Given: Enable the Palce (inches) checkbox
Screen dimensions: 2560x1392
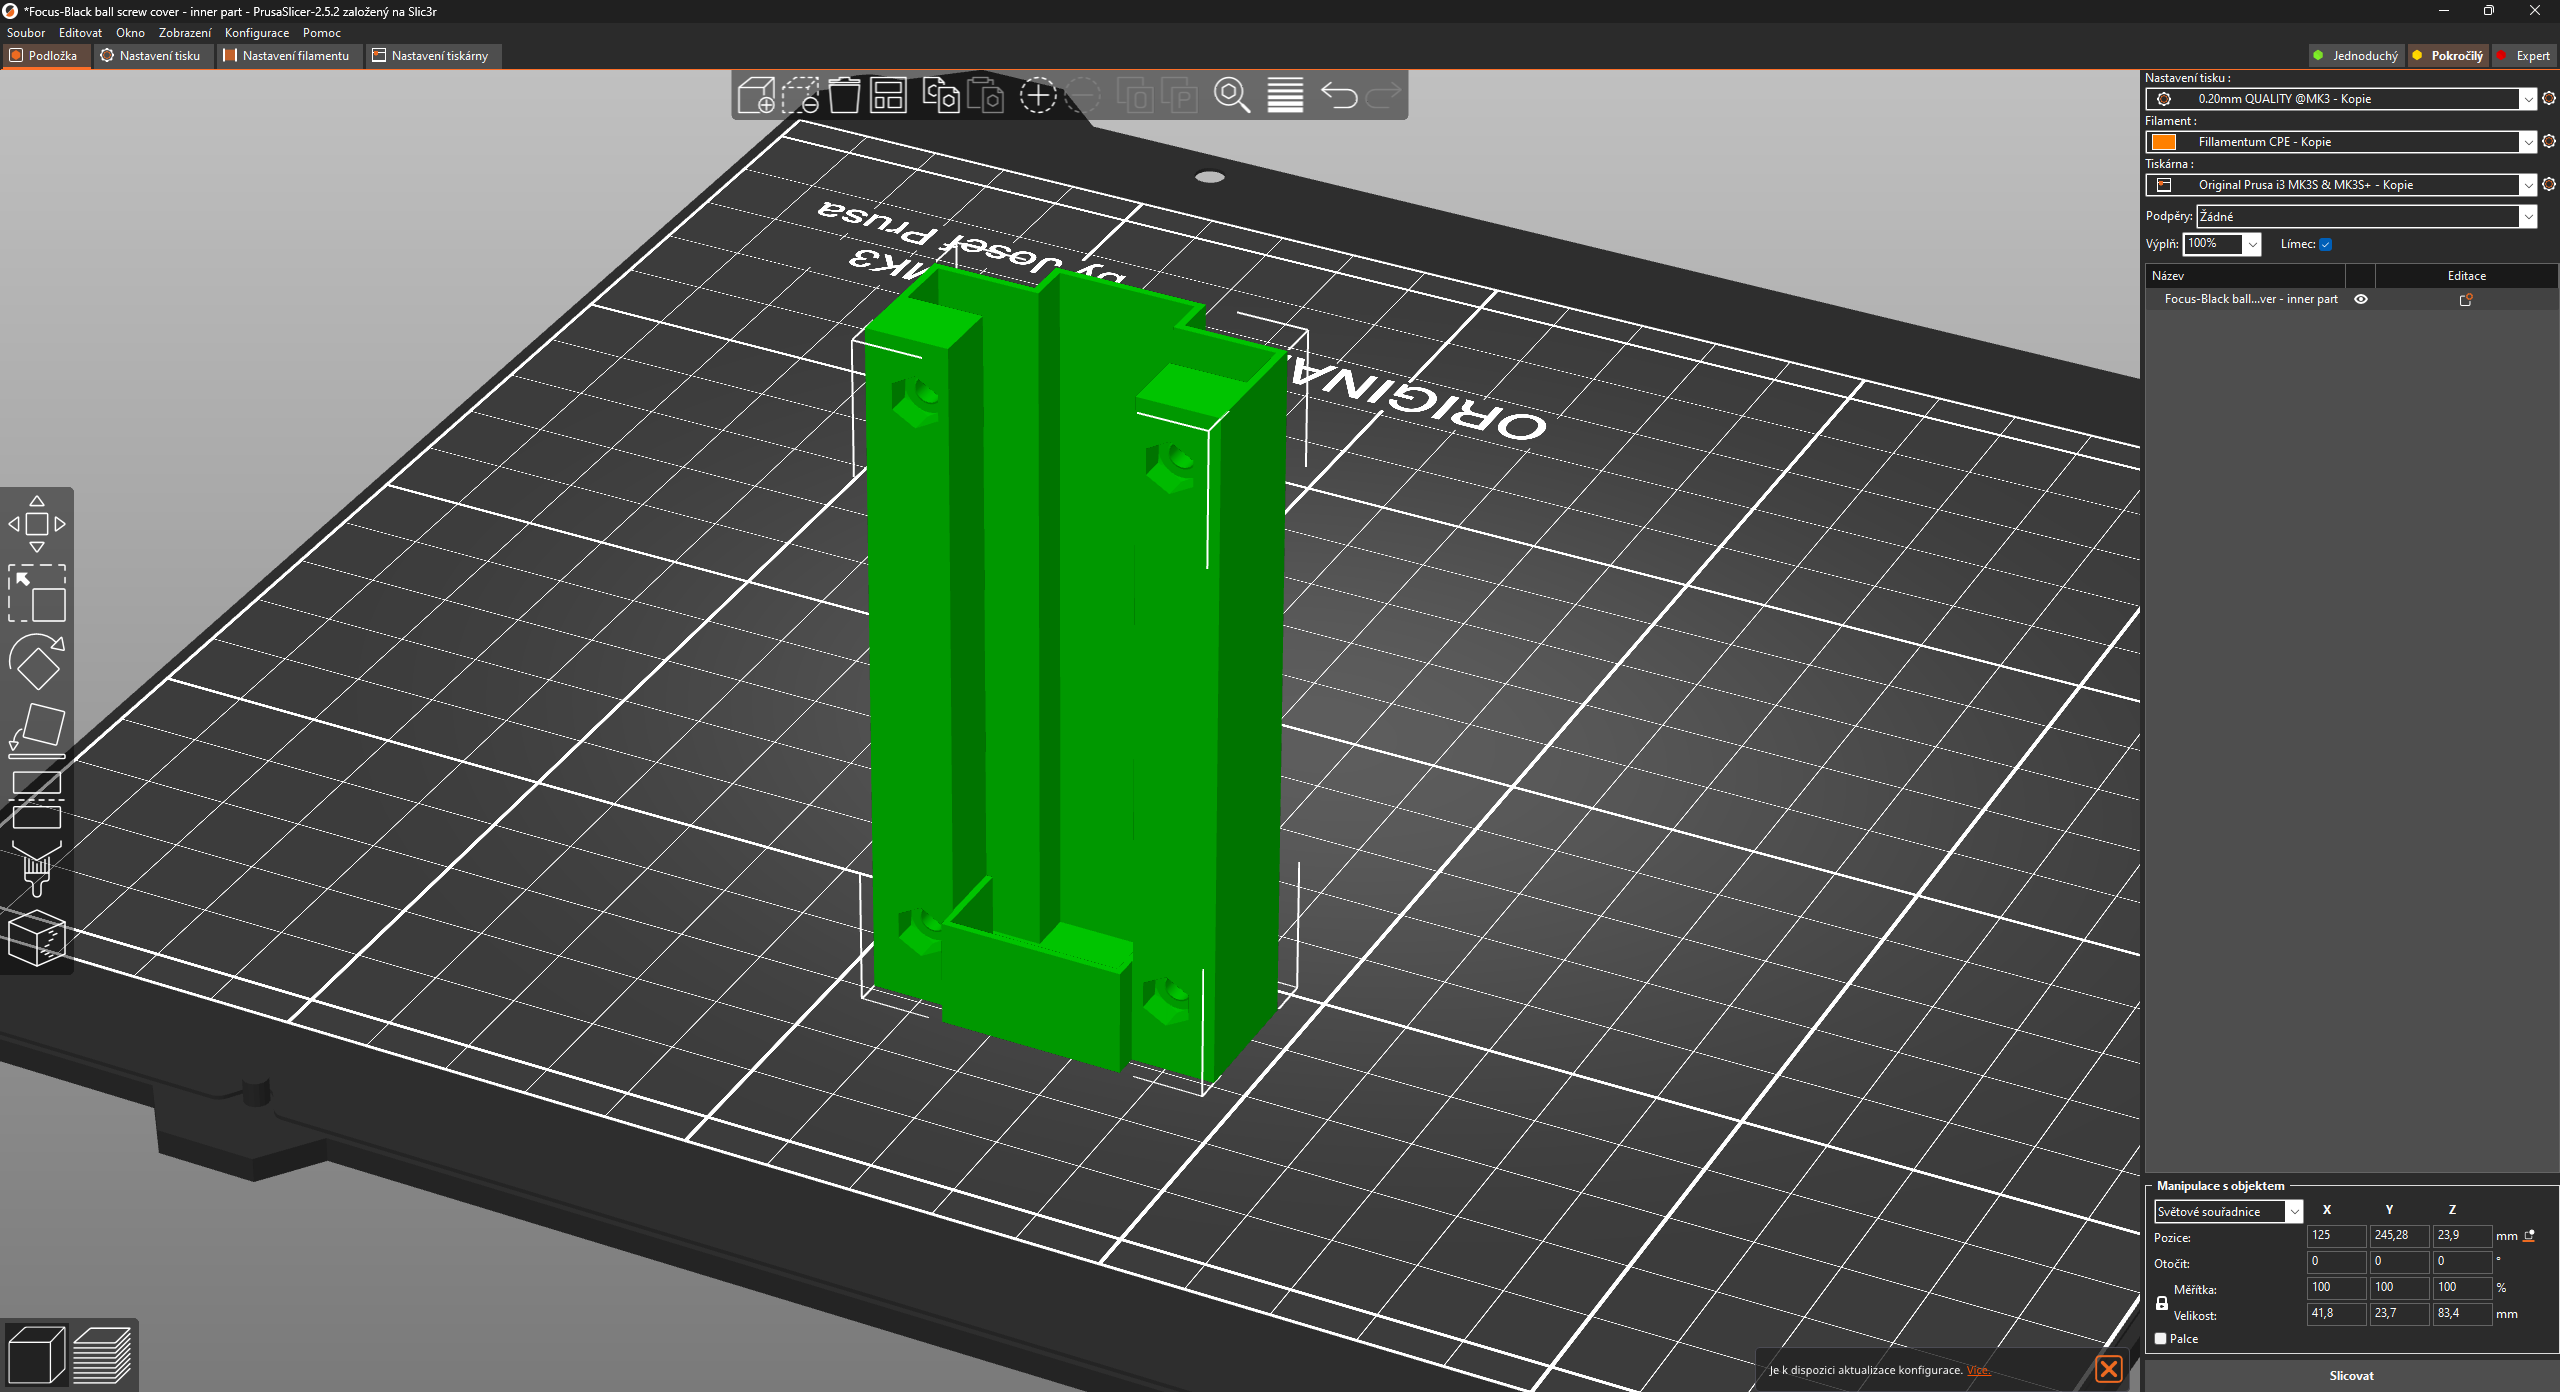Looking at the screenshot, I should 2161,1339.
